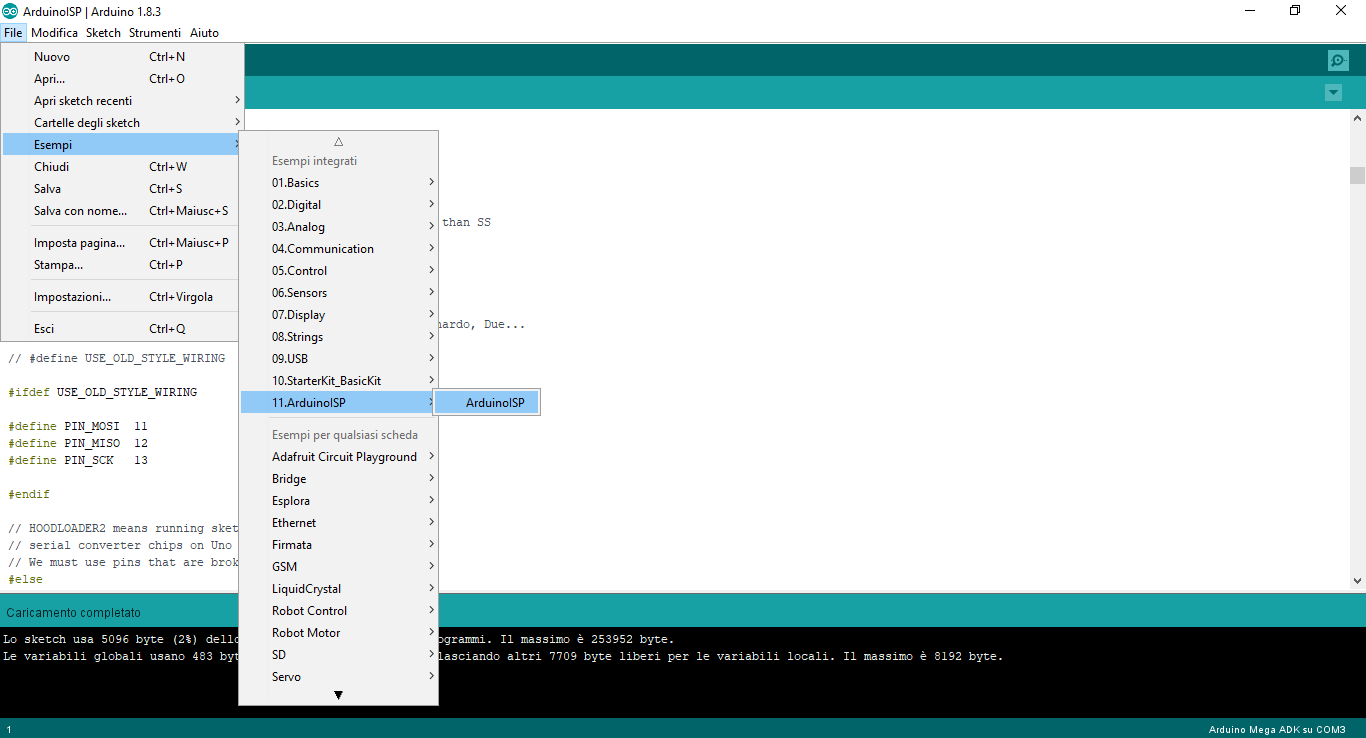The width and height of the screenshot is (1366, 738).
Task: Expand 10.StarterKit_BasicKit examples
Action: (x=338, y=381)
